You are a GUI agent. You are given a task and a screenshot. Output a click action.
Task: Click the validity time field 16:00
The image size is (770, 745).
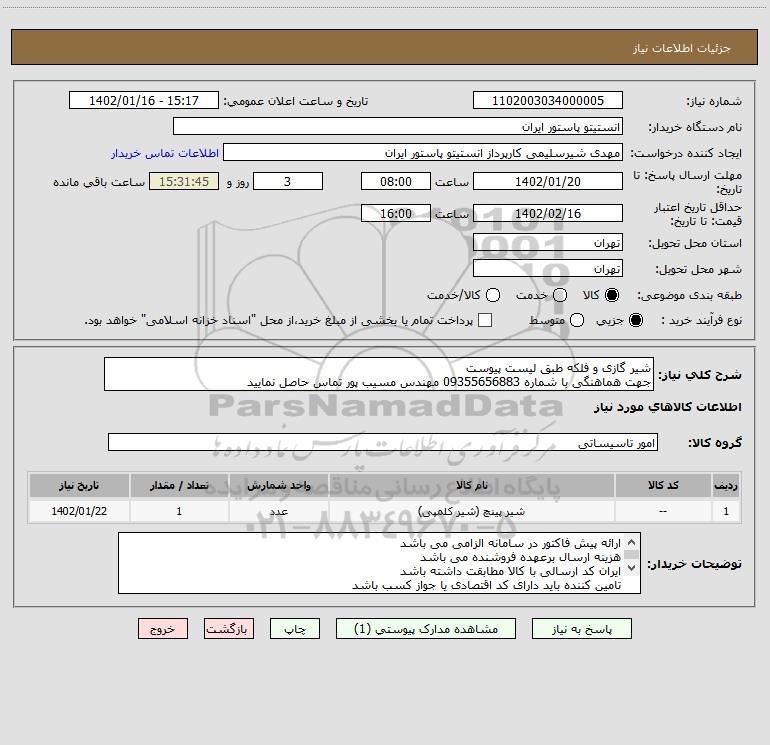click(x=396, y=214)
